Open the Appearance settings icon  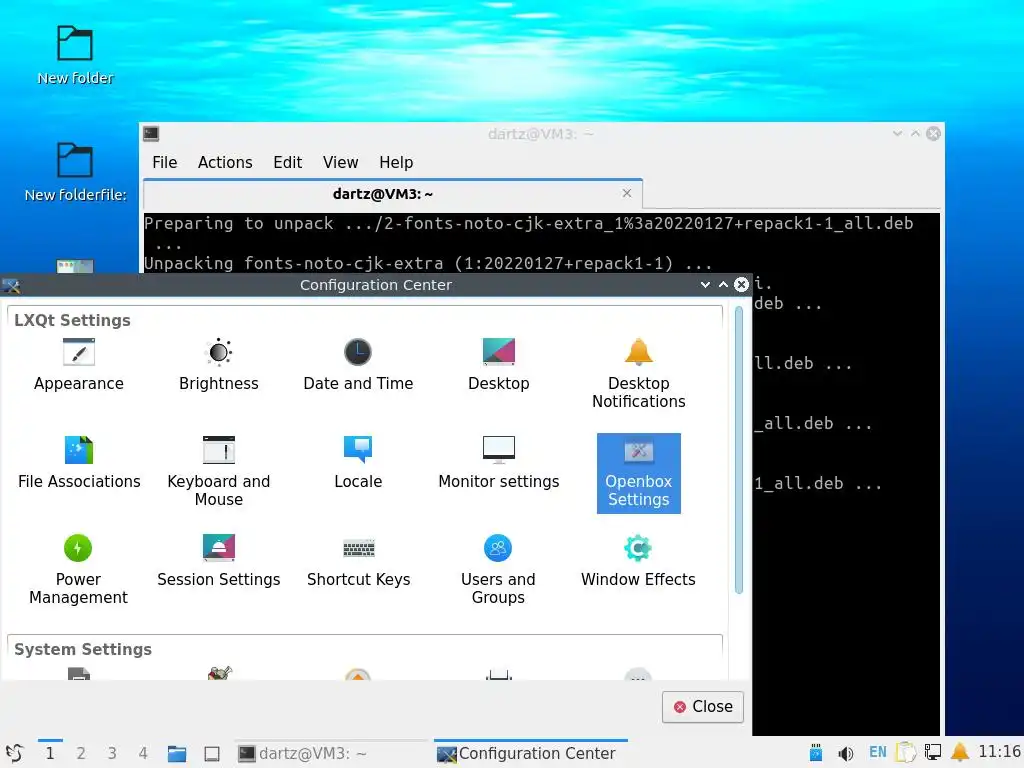pyautogui.click(x=78, y=364)
